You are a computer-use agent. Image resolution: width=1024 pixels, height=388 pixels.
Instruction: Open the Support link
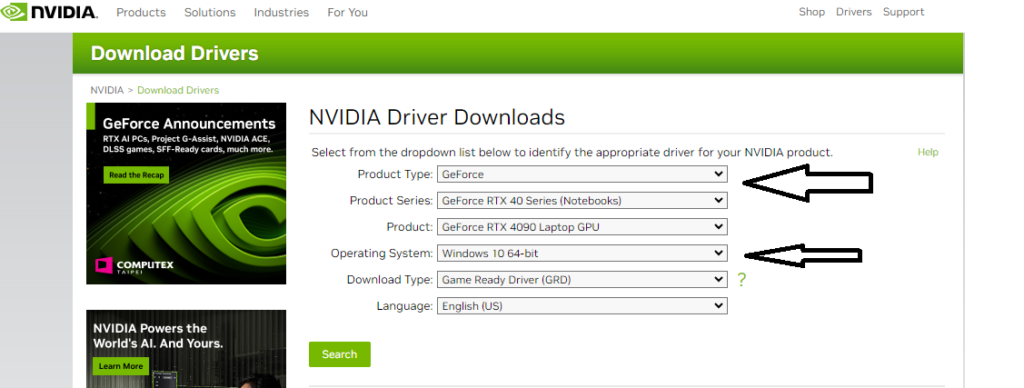903,12
